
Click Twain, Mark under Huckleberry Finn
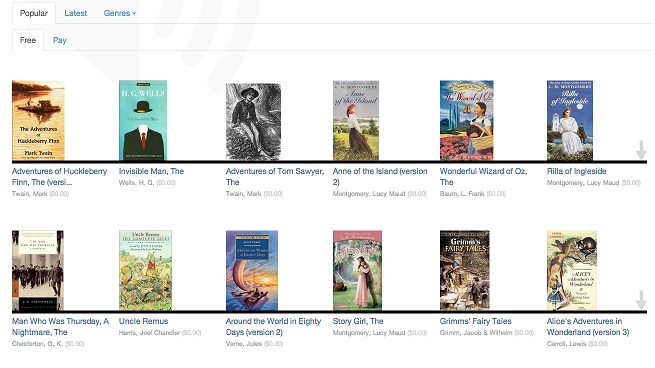point(29,194)
